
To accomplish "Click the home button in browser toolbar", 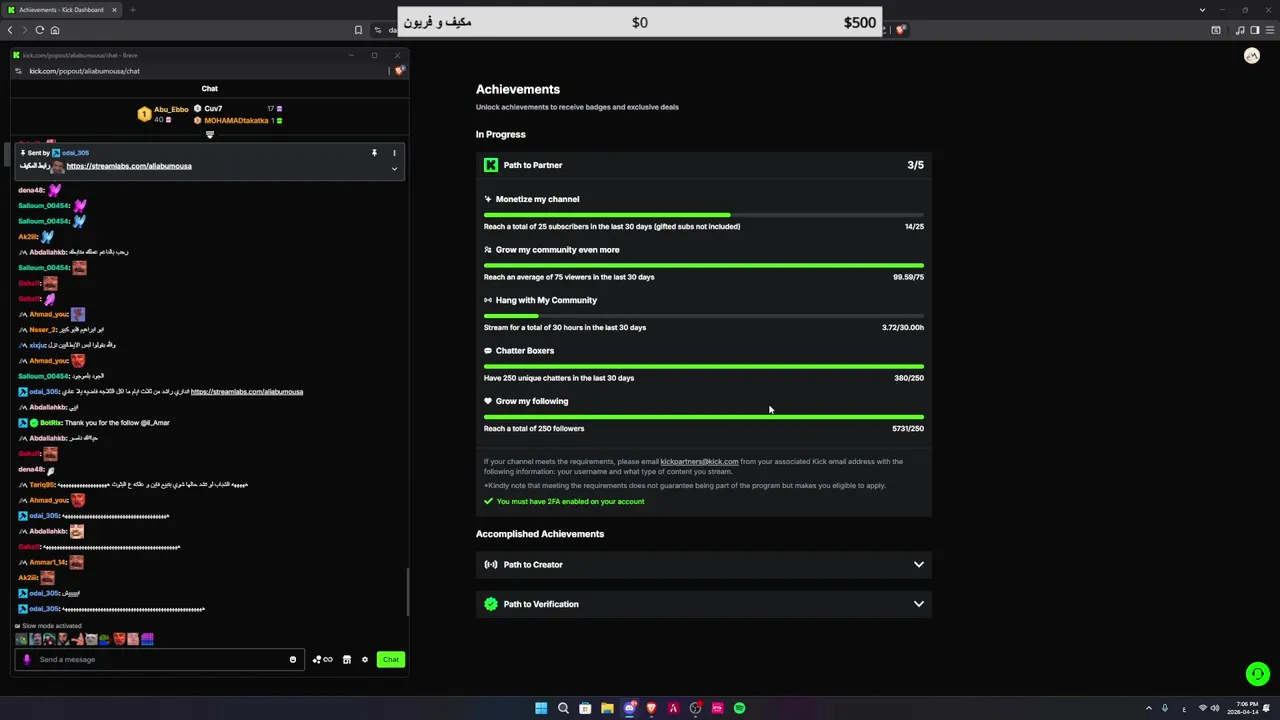I will coord(55,30).
